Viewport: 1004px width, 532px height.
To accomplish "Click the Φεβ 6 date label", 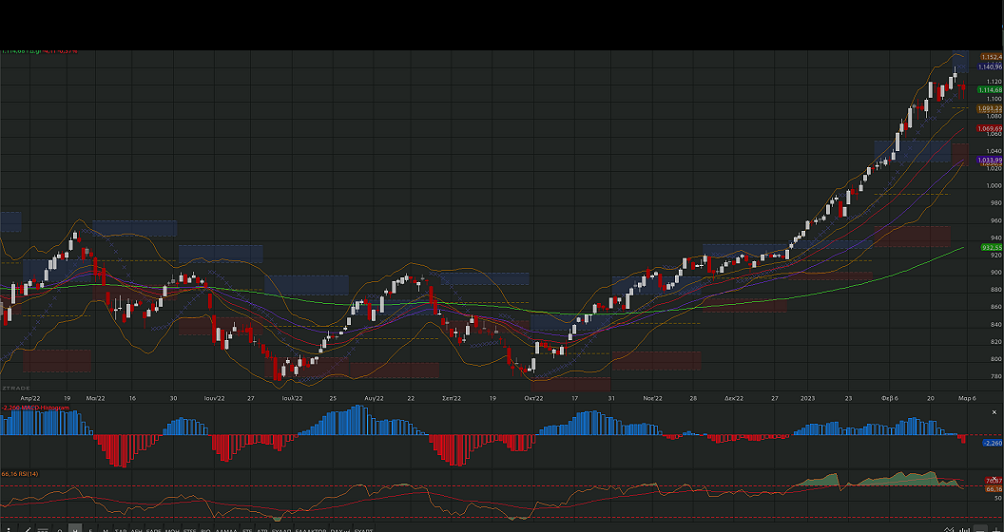I will [x=888, y=398].
